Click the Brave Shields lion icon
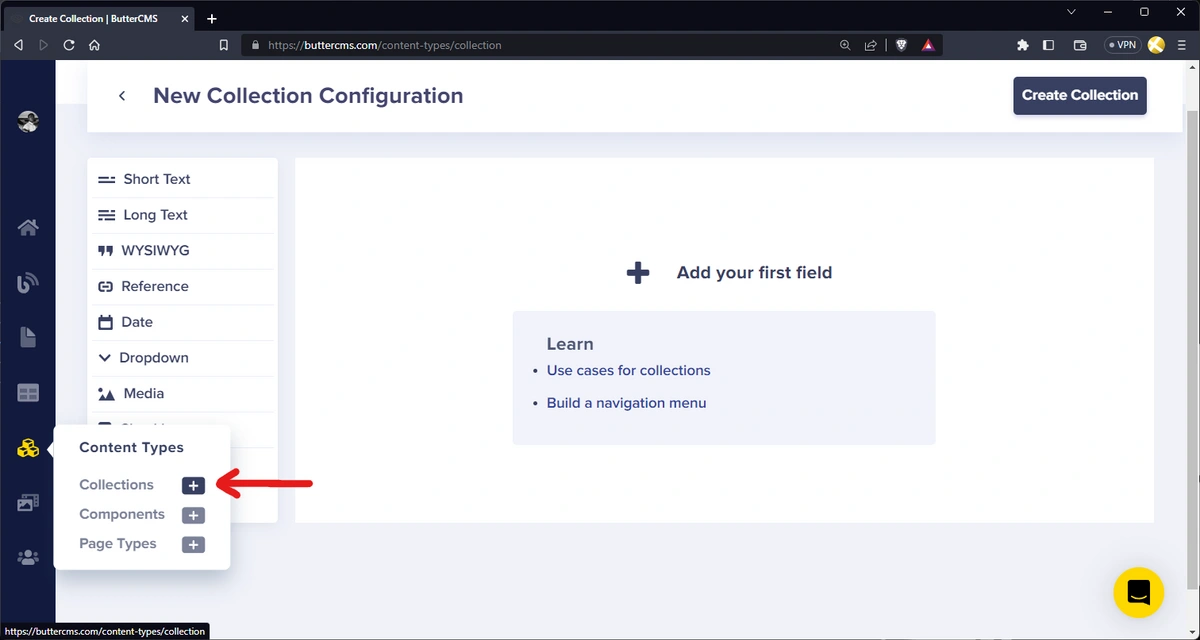 [x=901, y=45]
